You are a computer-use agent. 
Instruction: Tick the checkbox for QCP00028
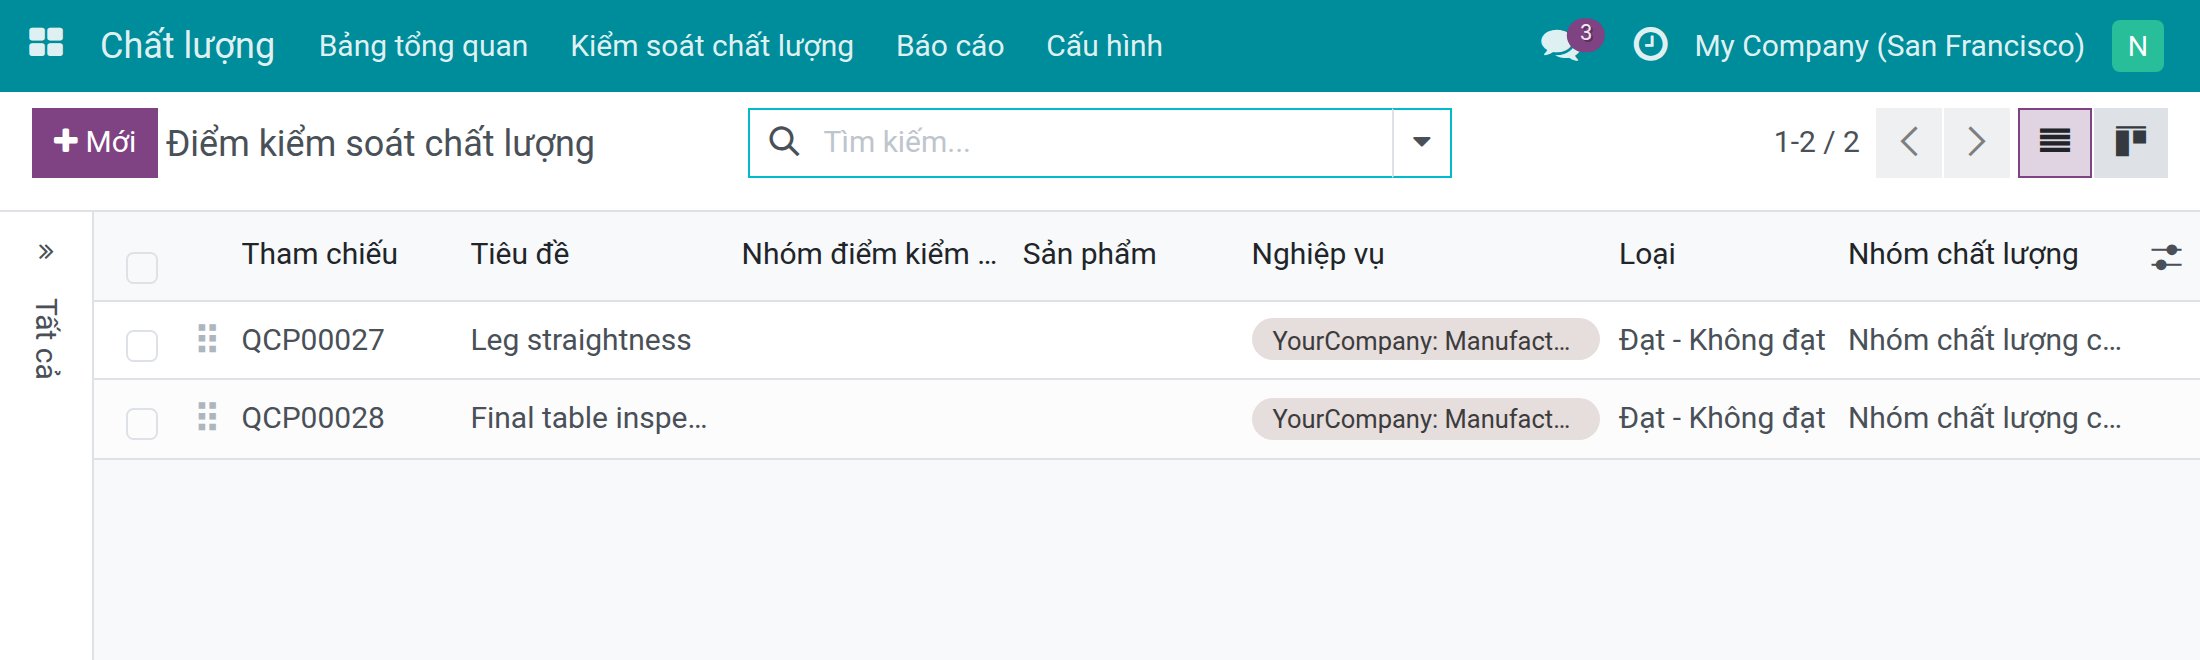pos(142,424)
